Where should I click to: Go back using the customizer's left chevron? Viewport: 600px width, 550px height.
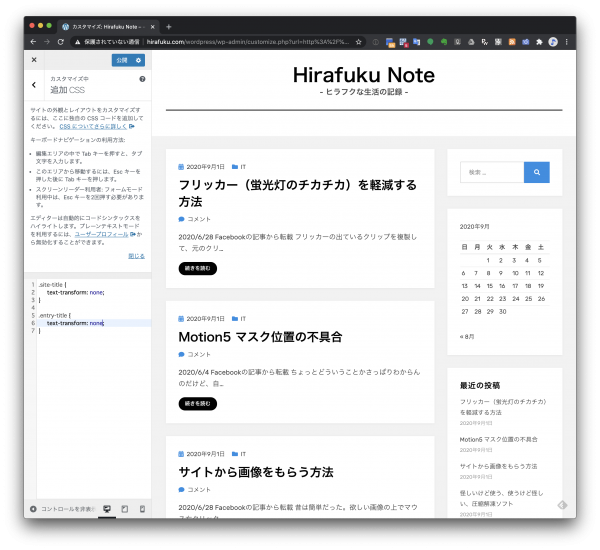click(x=34, y=85)
